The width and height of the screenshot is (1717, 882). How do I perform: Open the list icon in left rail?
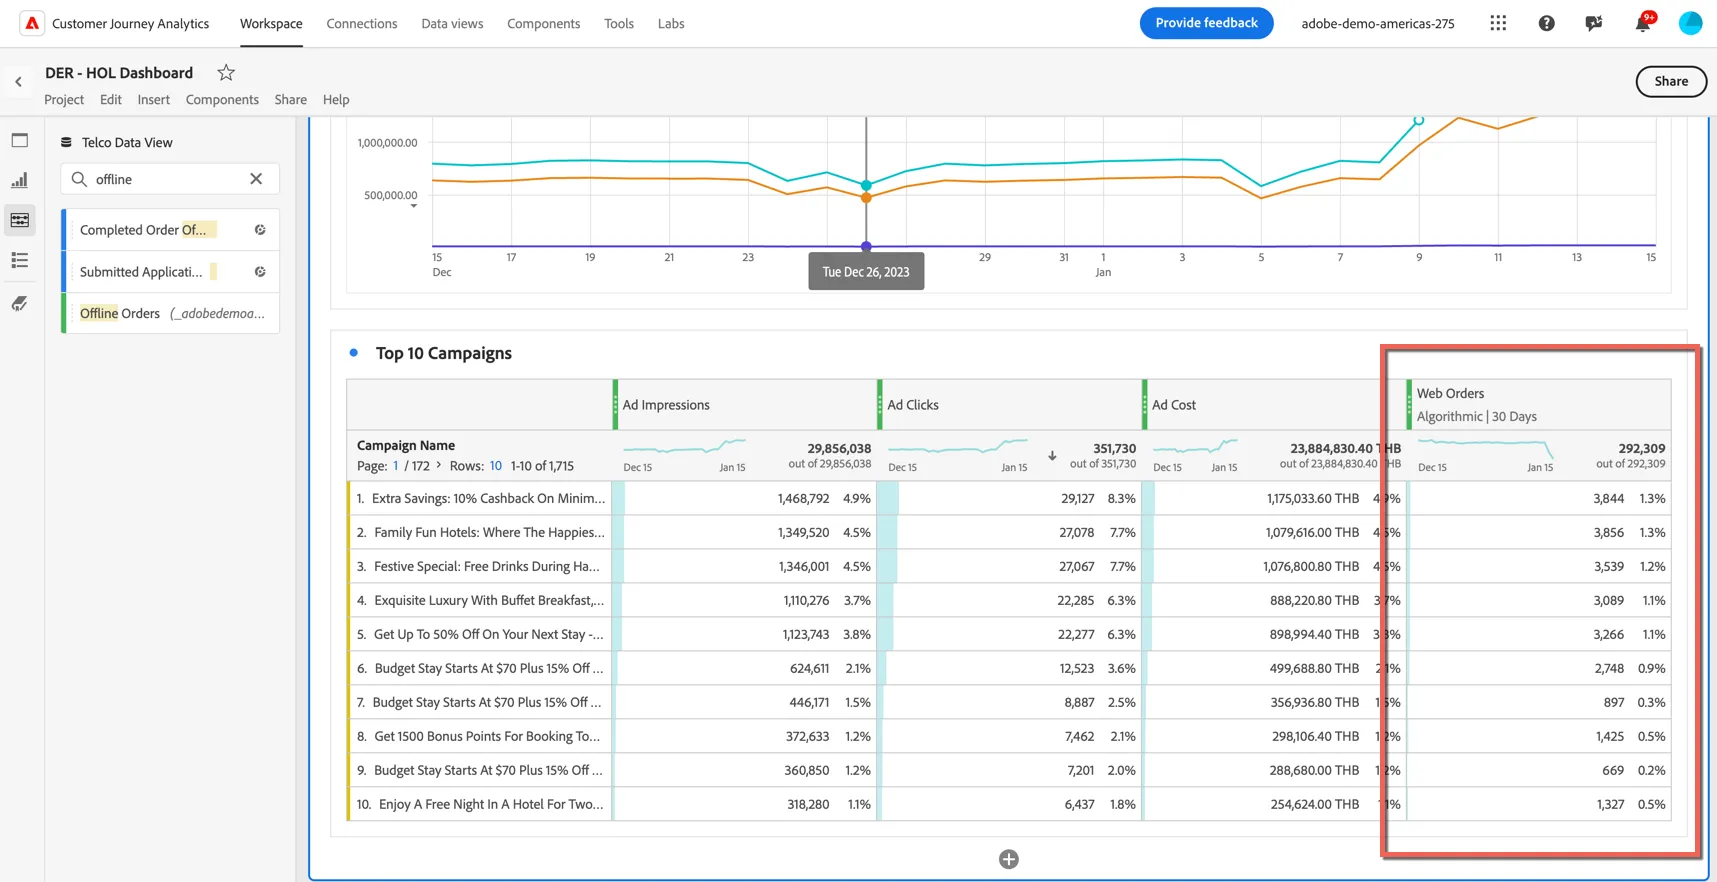point(20,260)
